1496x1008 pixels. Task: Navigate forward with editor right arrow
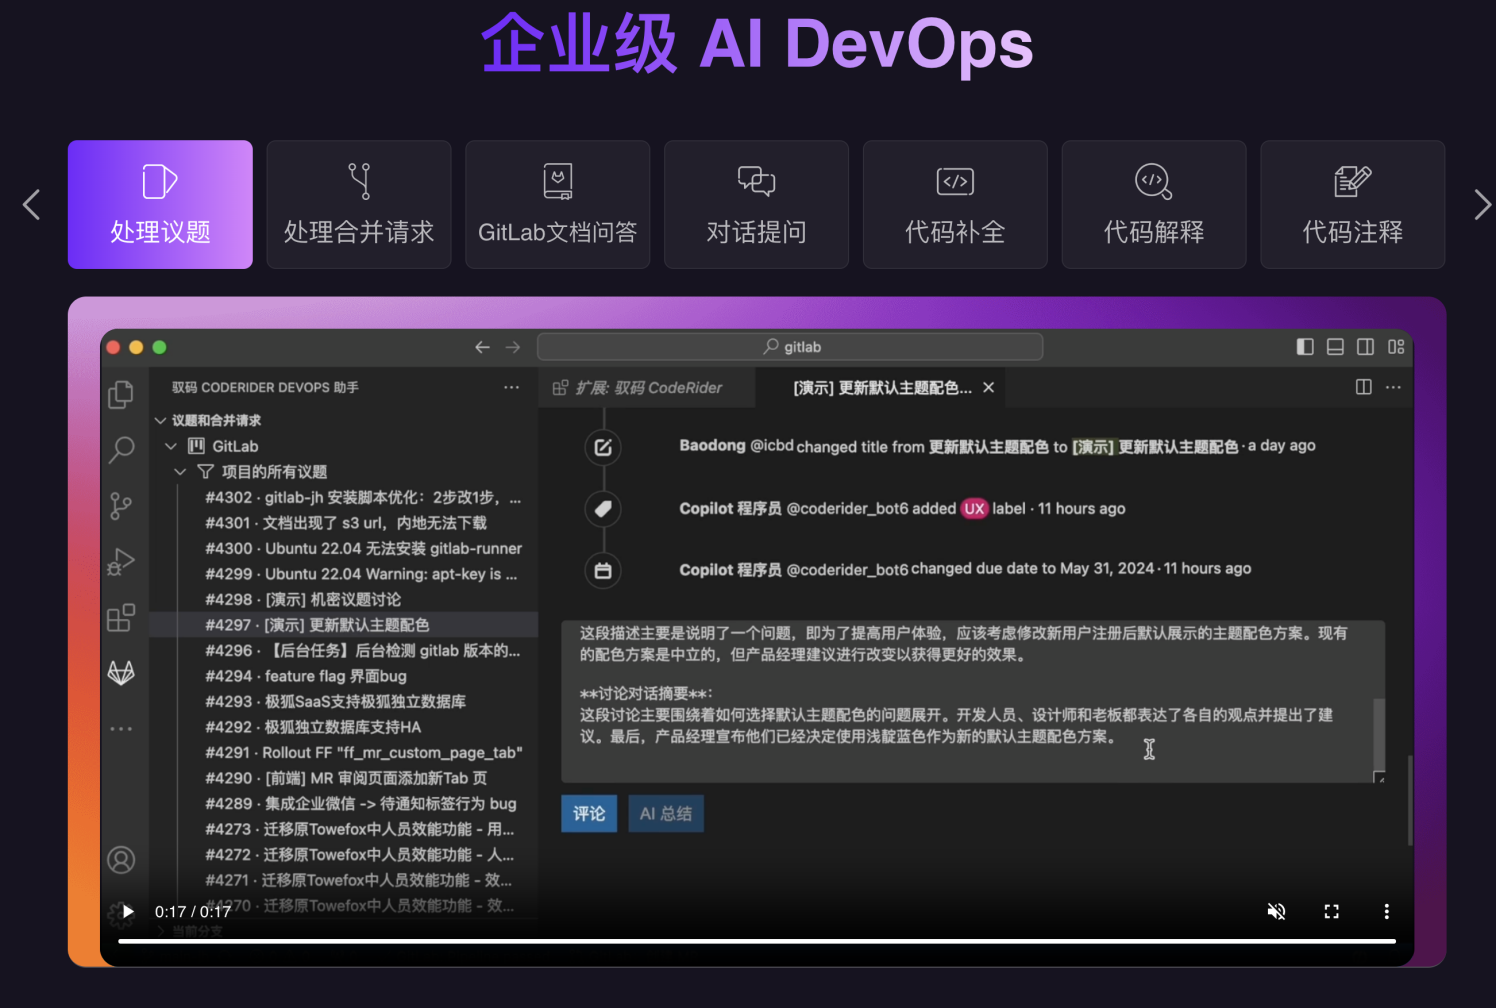click(x=513, y=347)
